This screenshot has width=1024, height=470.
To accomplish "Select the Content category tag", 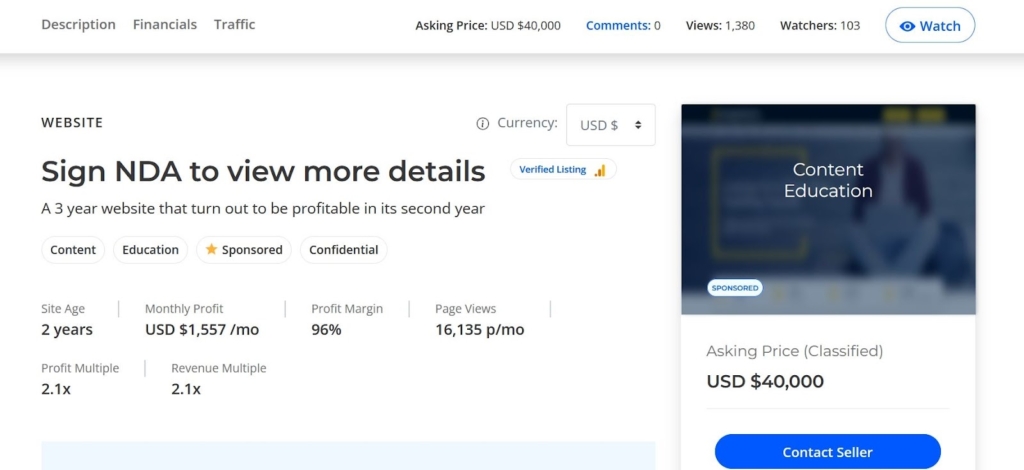I will [73, 250].
